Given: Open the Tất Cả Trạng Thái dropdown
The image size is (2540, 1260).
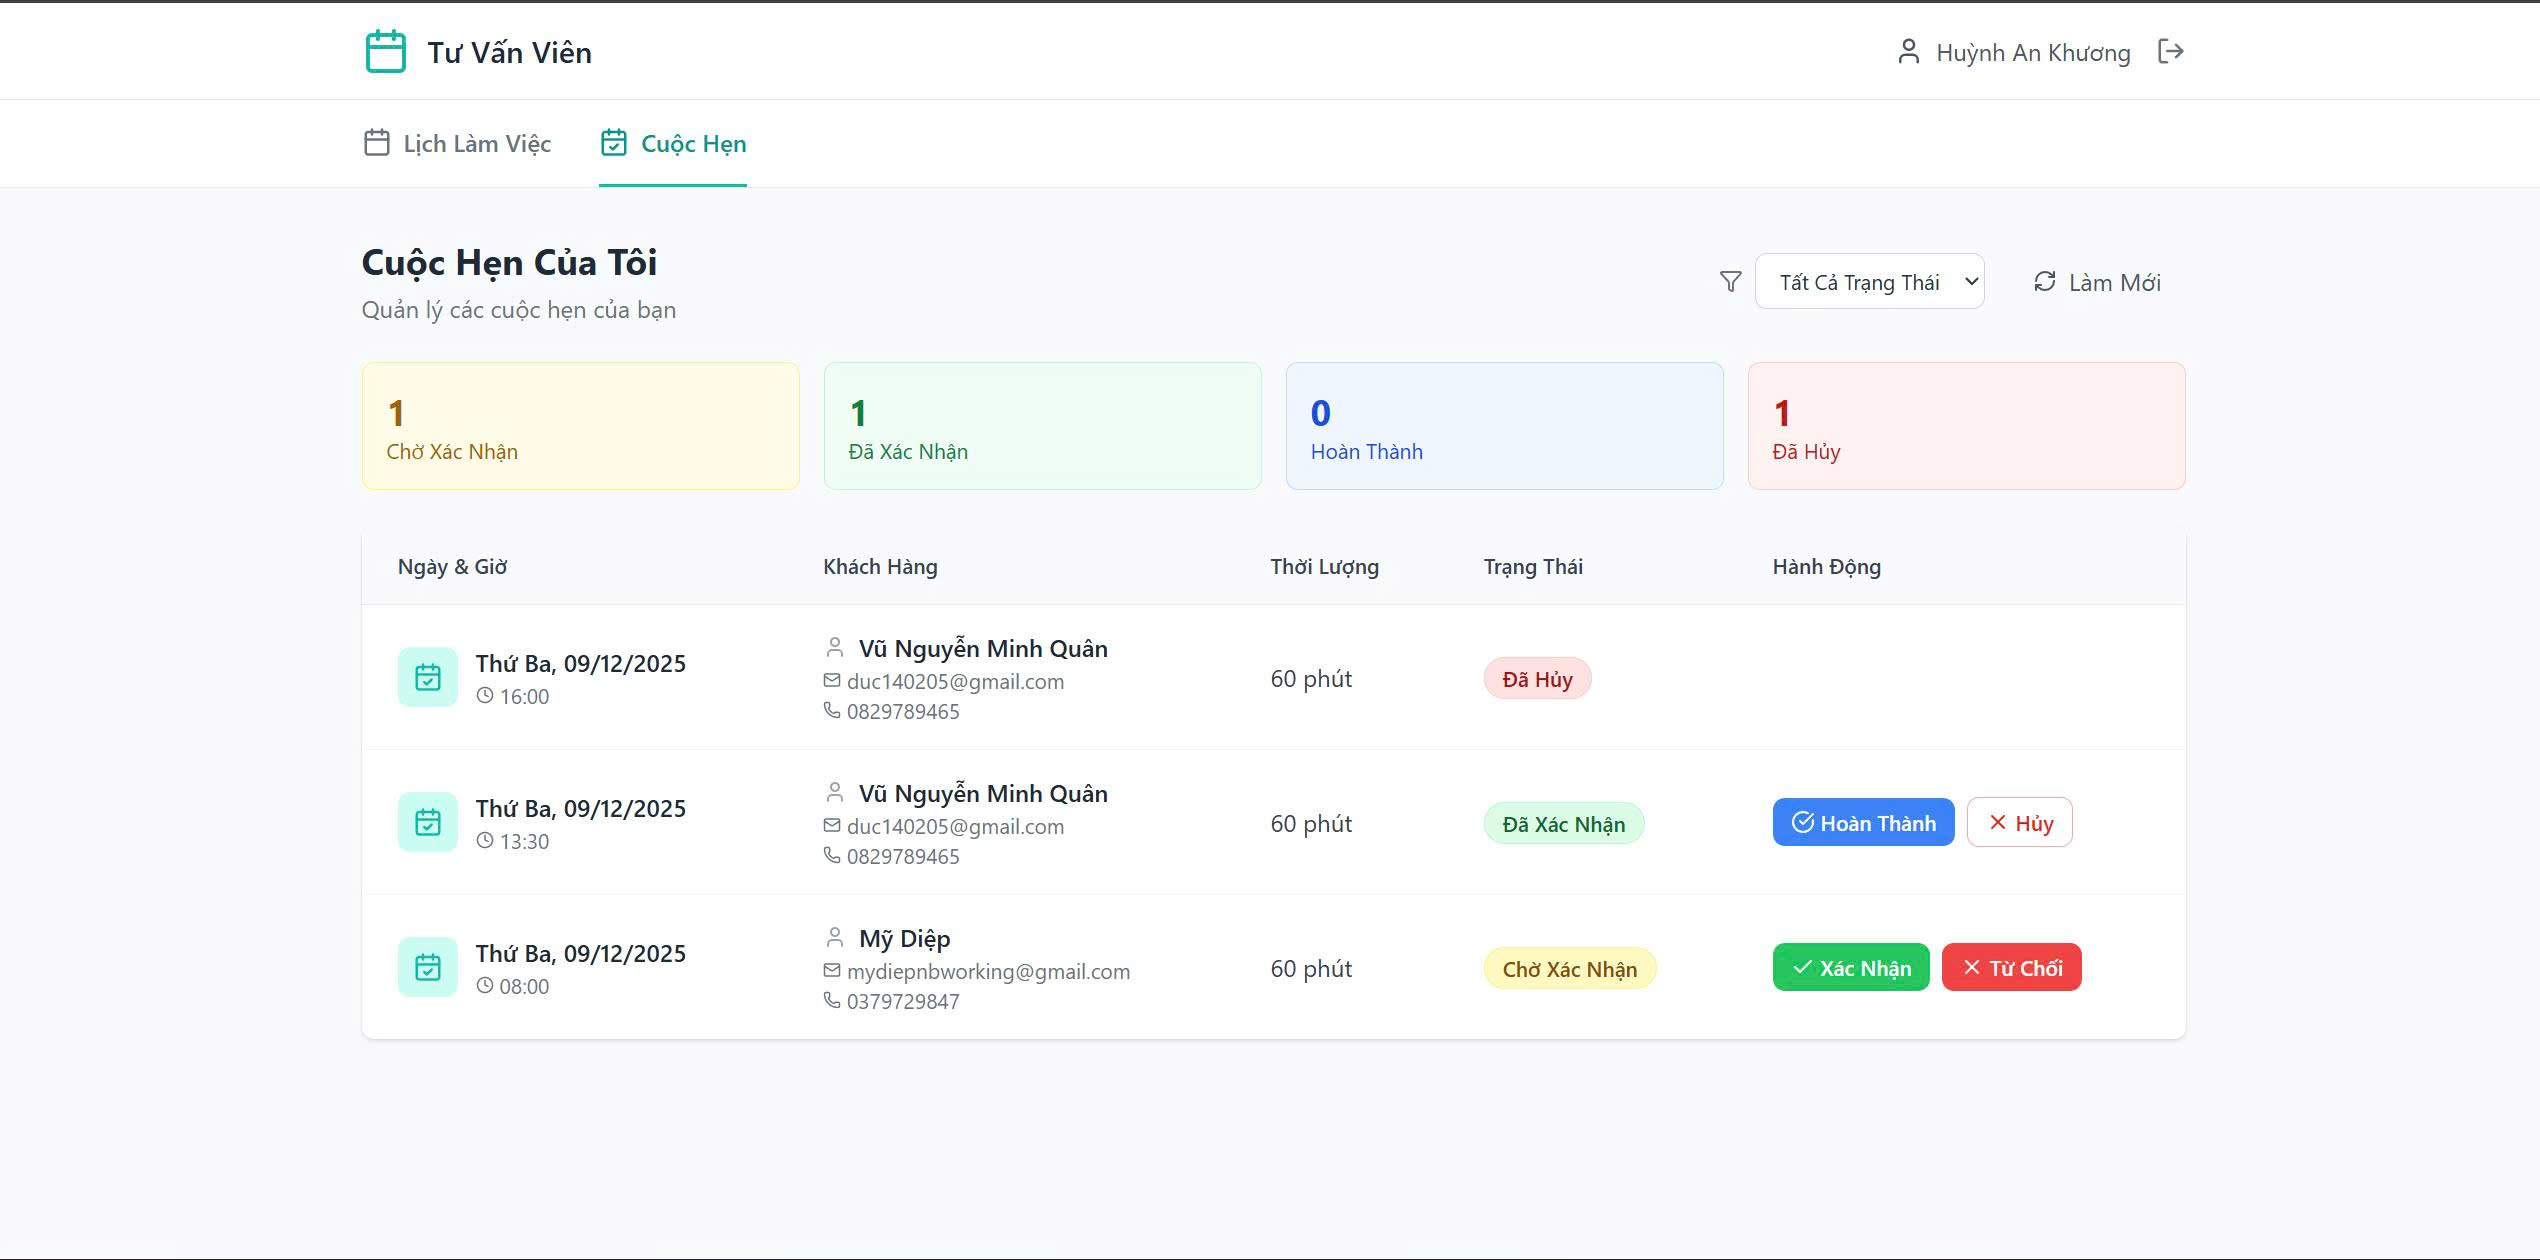Looking at the screenshot, I should click(1869, 282).
